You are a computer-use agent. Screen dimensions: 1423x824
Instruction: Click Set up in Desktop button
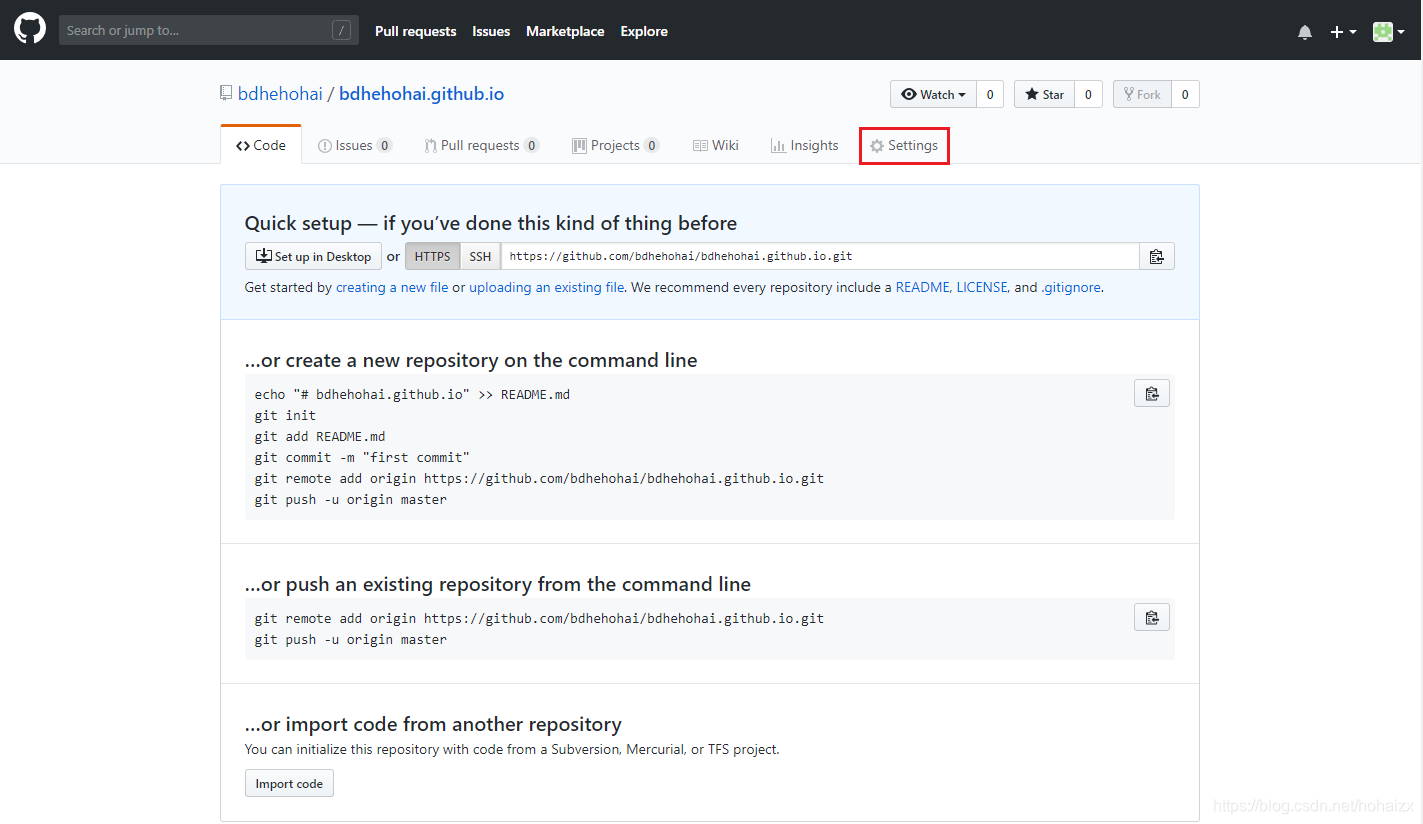click(x=313, y=256)
